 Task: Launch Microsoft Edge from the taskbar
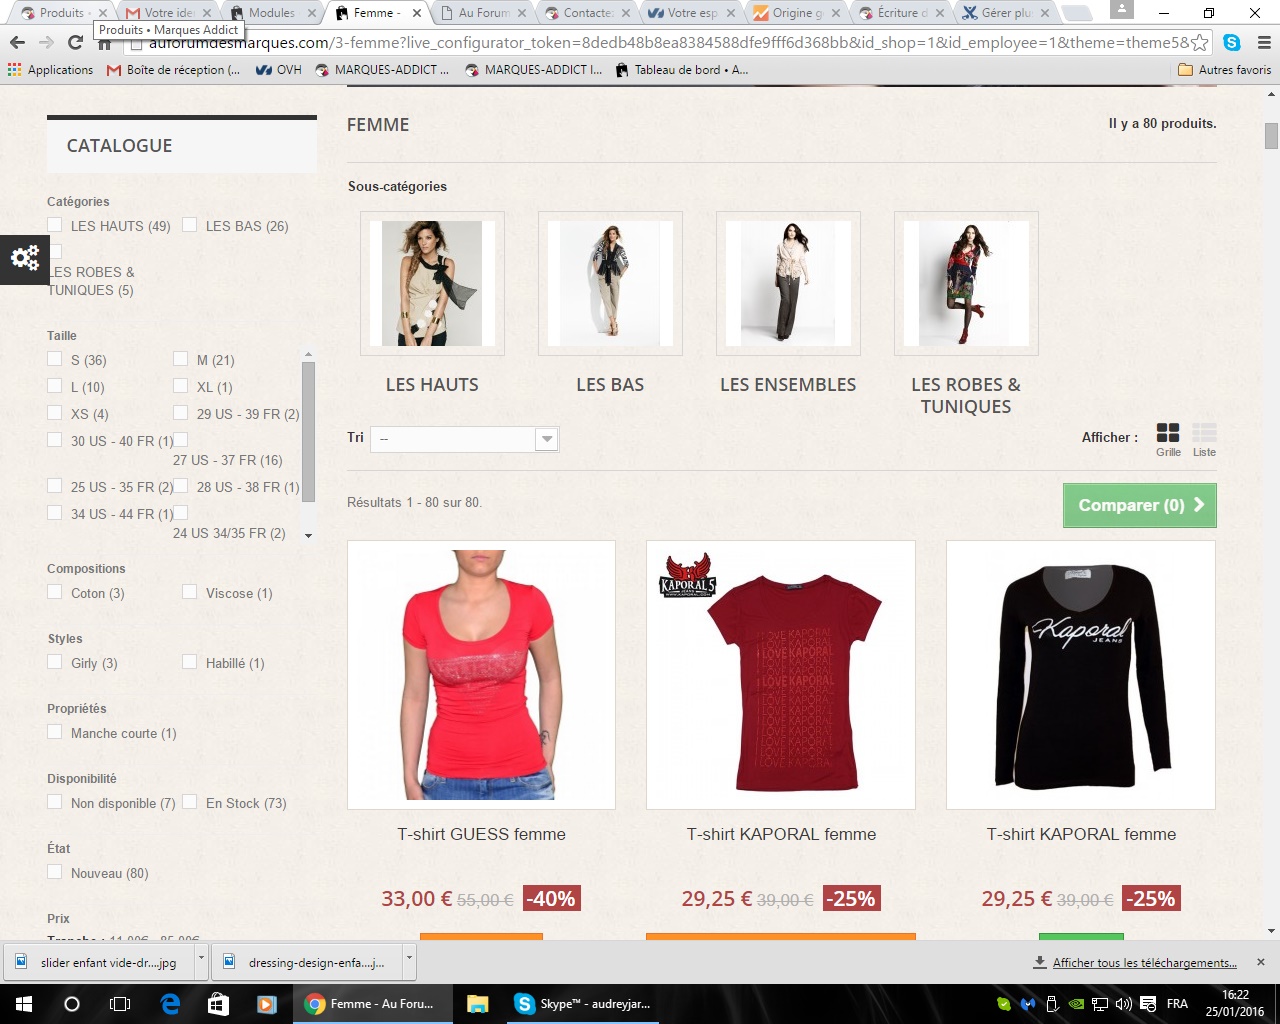[x=170, y=1004]
